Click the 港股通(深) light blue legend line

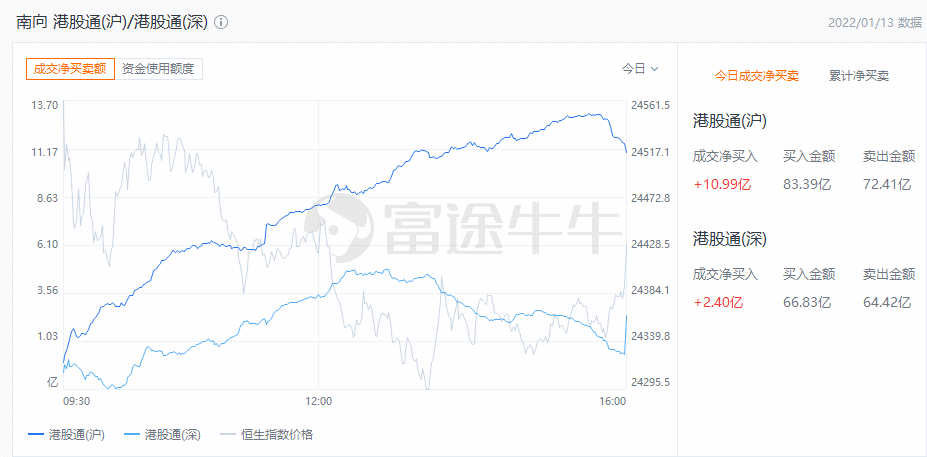click(132, 434)
